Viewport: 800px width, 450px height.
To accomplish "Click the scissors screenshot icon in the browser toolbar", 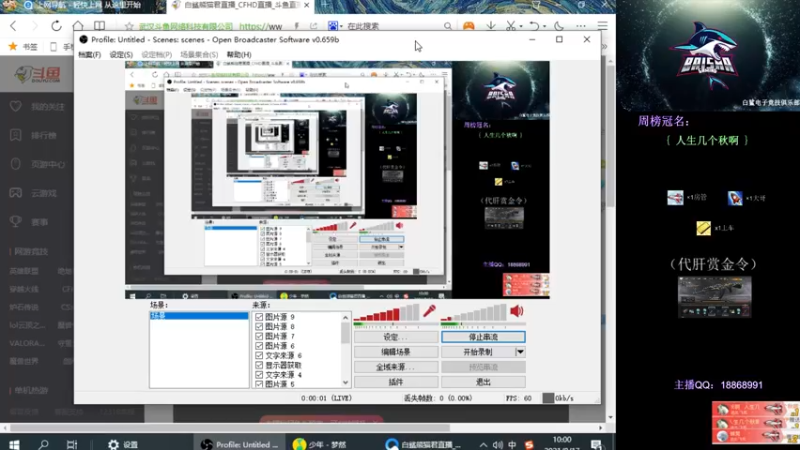I will [510, 26].
